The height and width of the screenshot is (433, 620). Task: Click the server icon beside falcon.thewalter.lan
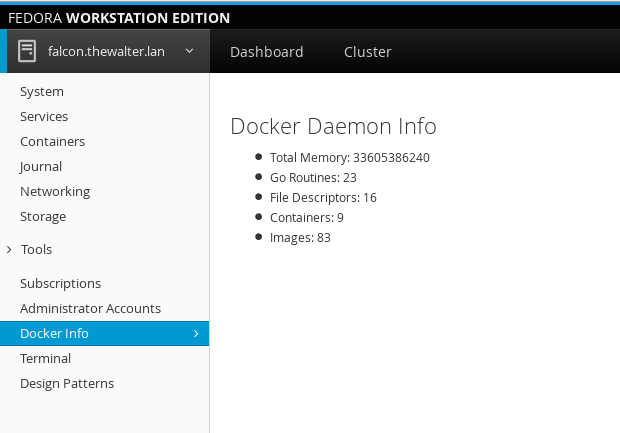coord(27,52)
